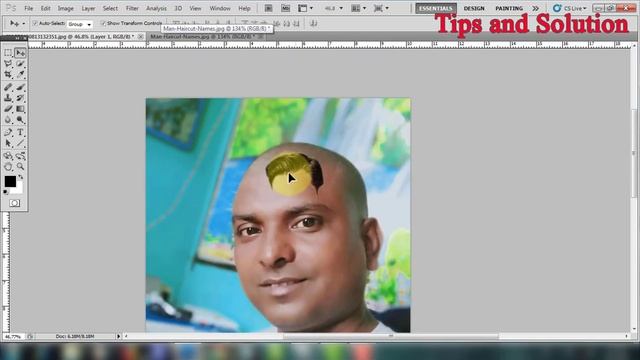
Task: Select the Horizontal Type tool
Action: pos(20,132)
